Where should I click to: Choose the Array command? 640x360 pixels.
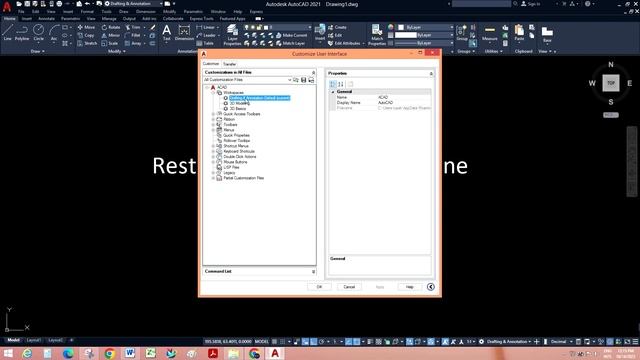pos(133,43)
